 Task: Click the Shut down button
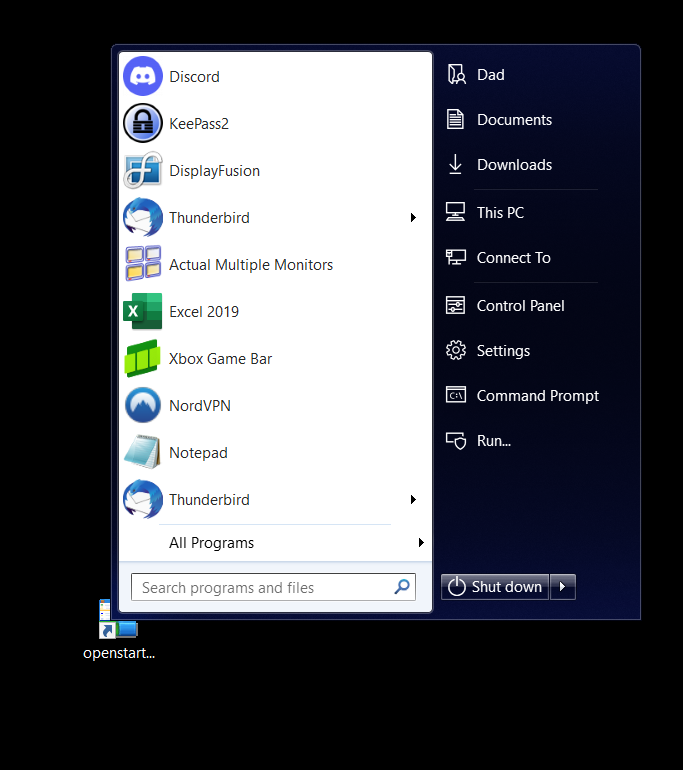495,586
